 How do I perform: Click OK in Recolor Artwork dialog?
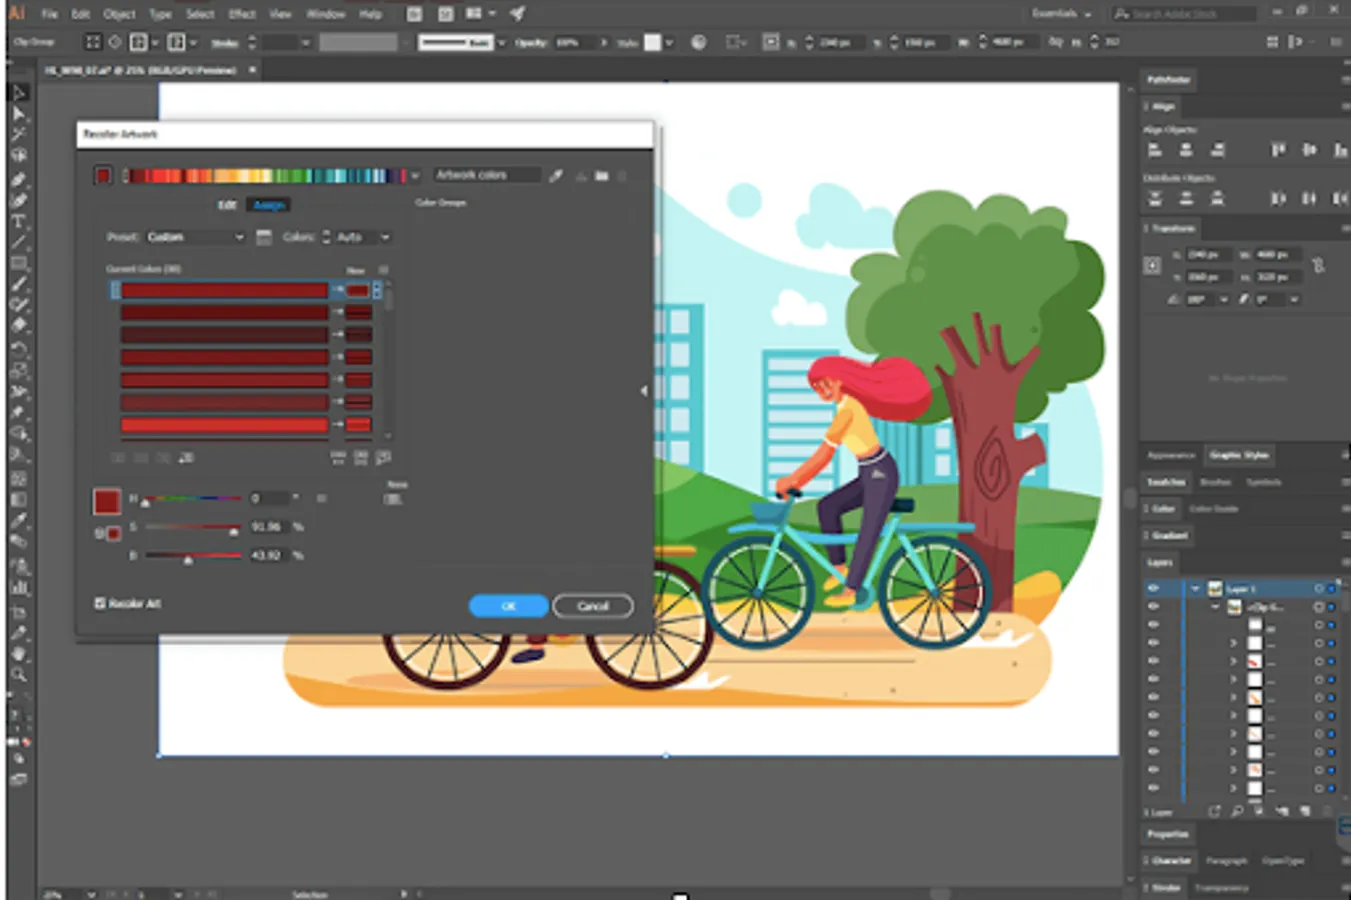508,606
